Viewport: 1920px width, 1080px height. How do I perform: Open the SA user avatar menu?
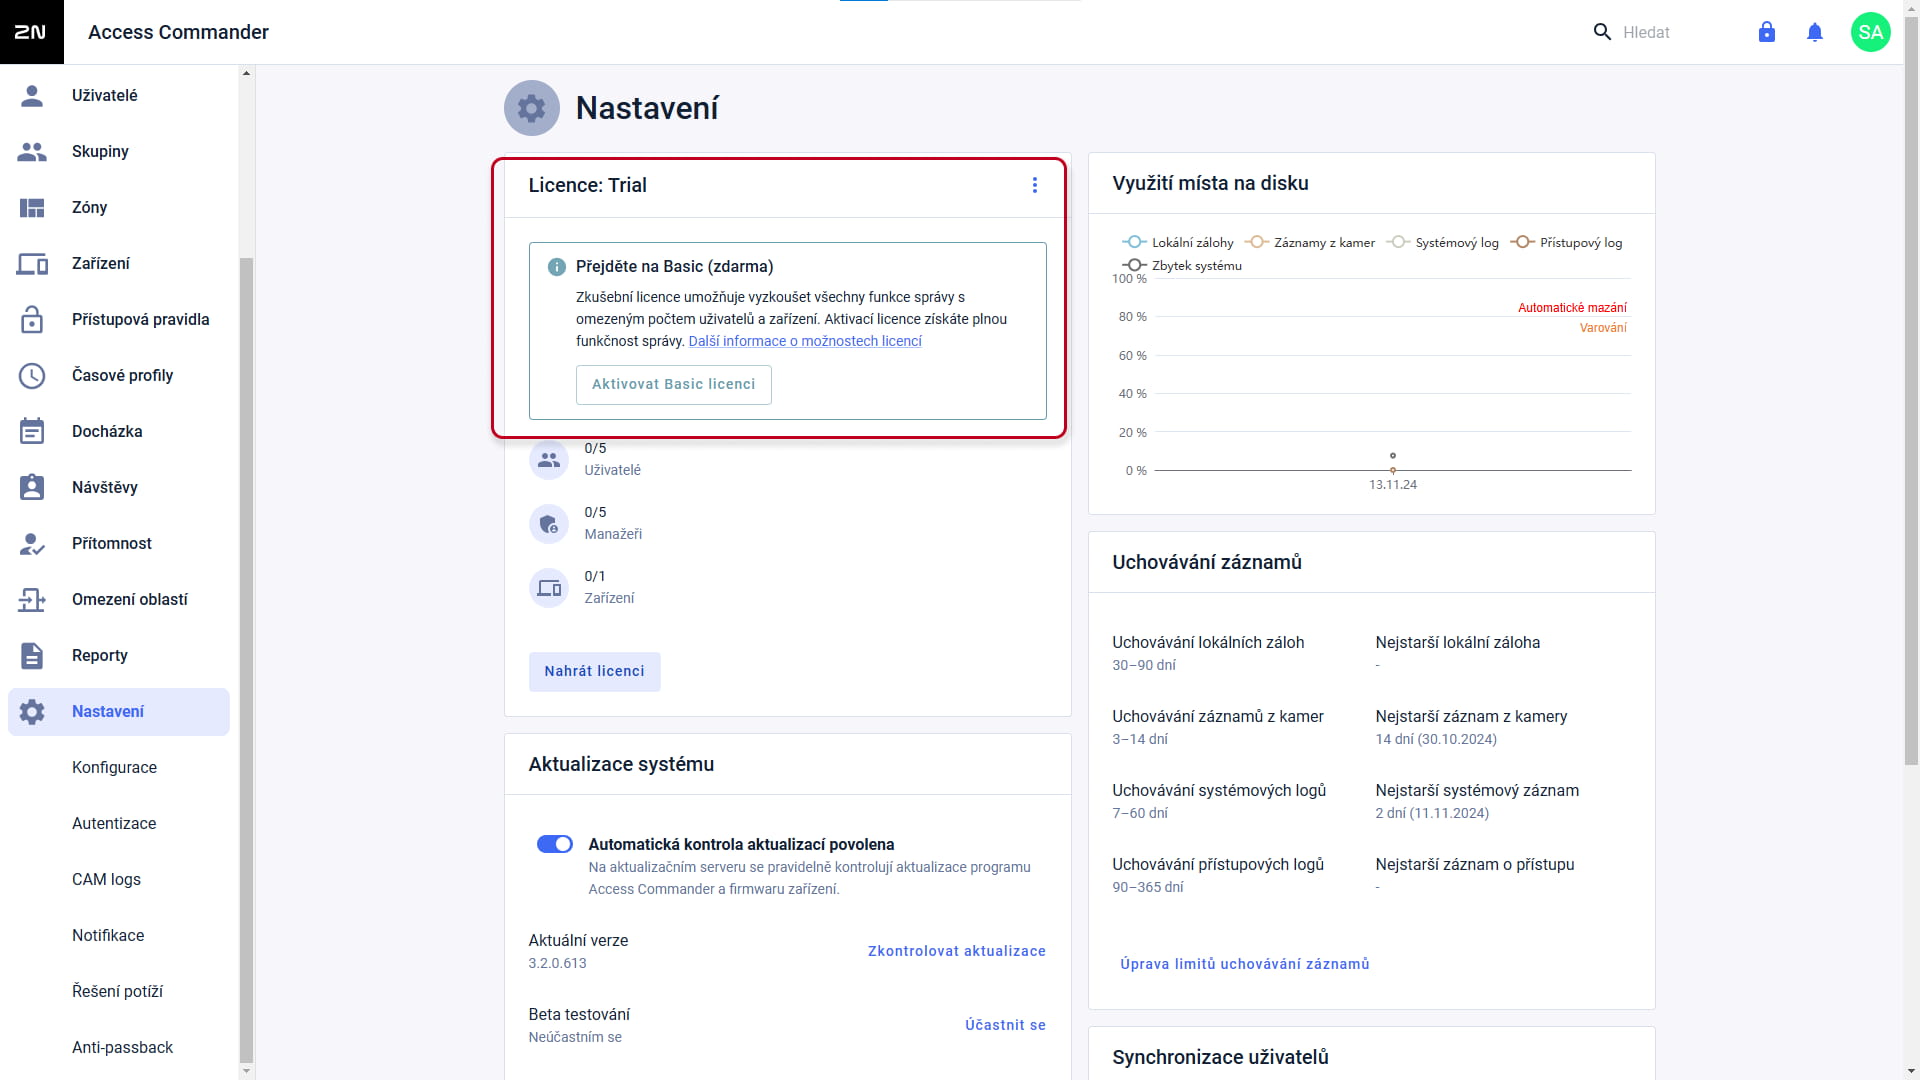tap(1871, 32)
